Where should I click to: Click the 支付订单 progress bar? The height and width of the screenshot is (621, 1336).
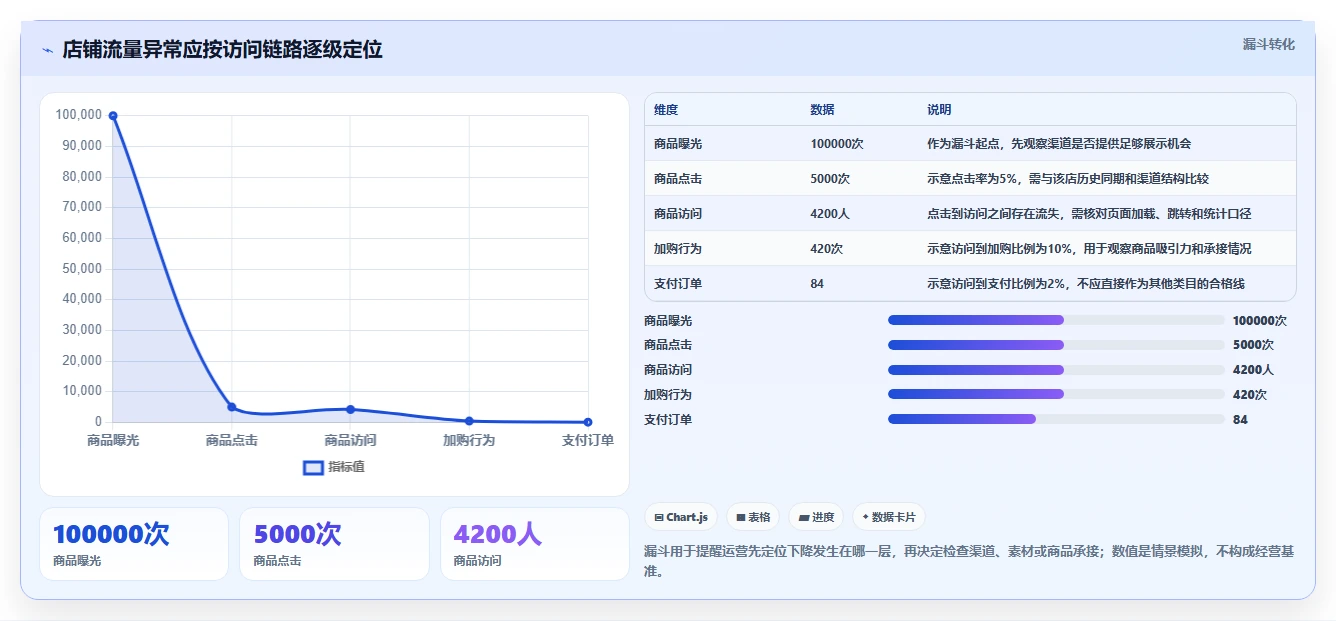coord(1056,419)
